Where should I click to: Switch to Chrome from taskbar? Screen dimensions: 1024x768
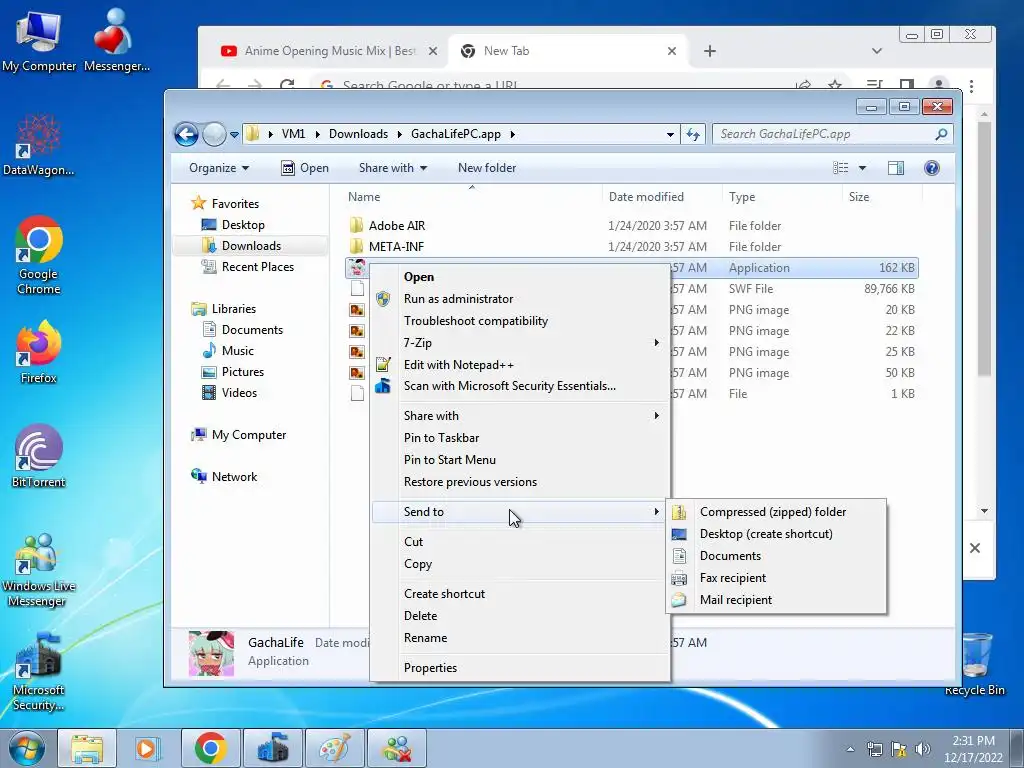point(210,748)
